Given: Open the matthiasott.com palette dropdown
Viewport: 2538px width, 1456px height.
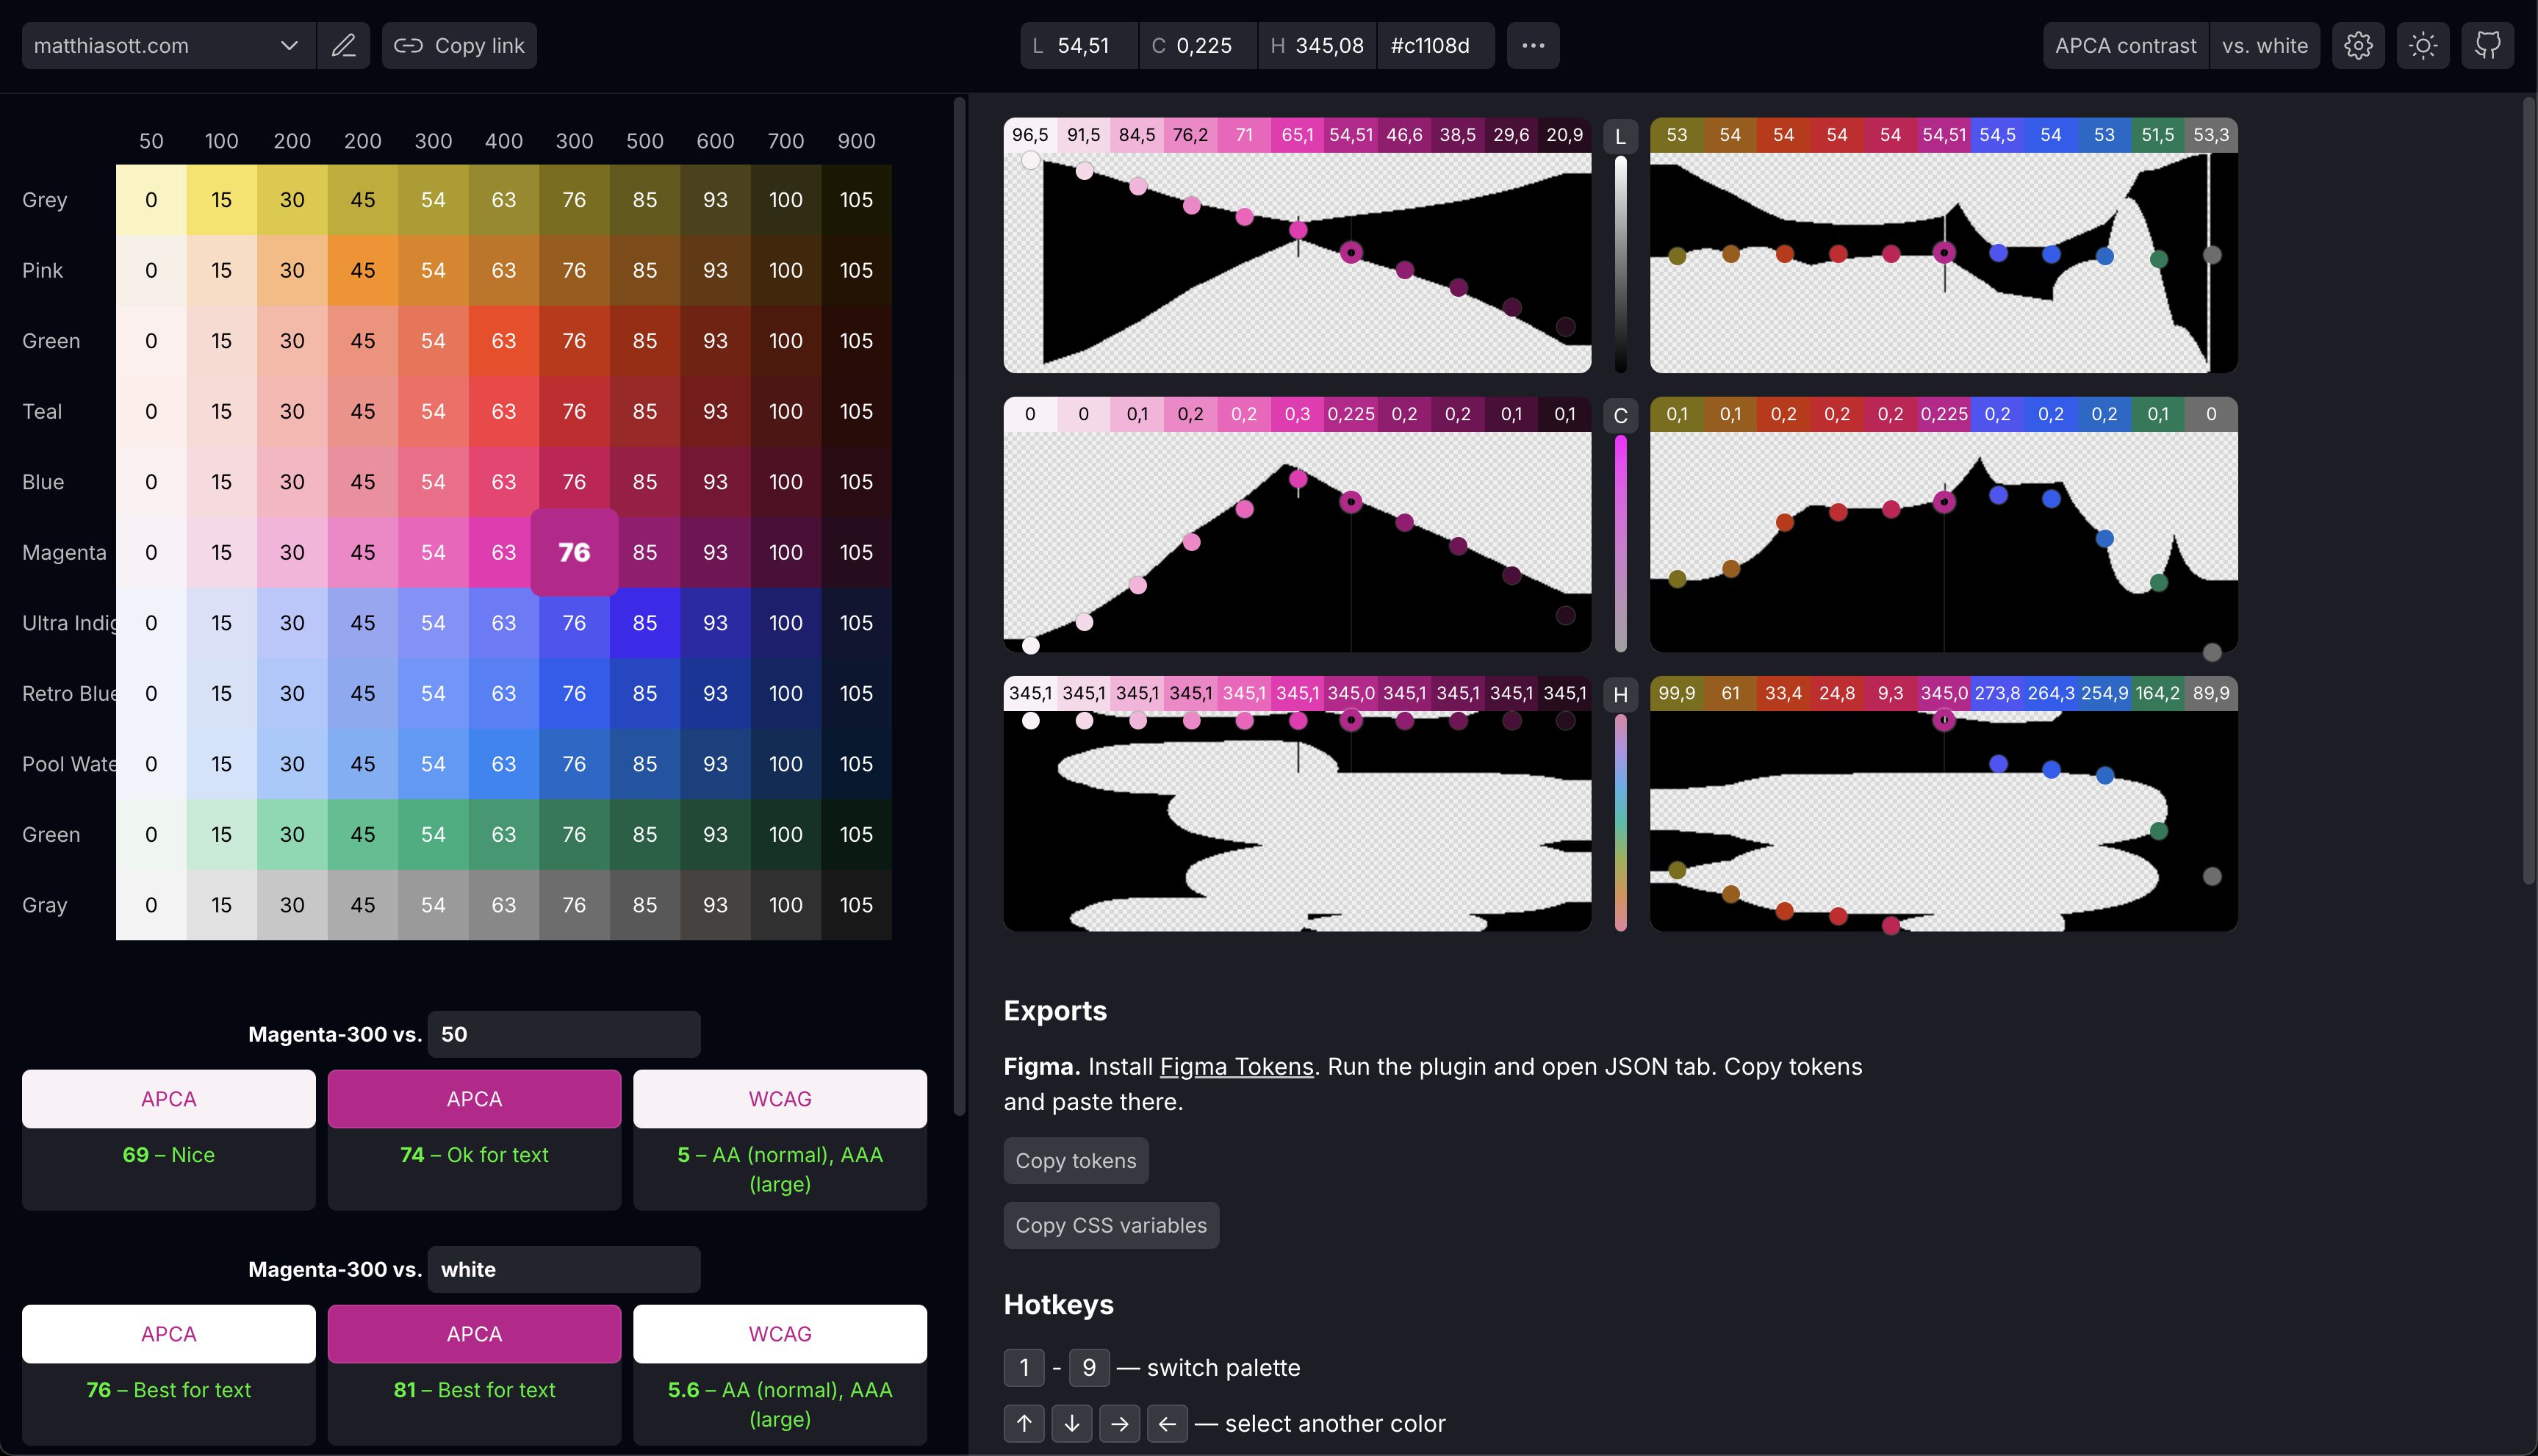Looking at the screenshot, I should pos(168,46).
